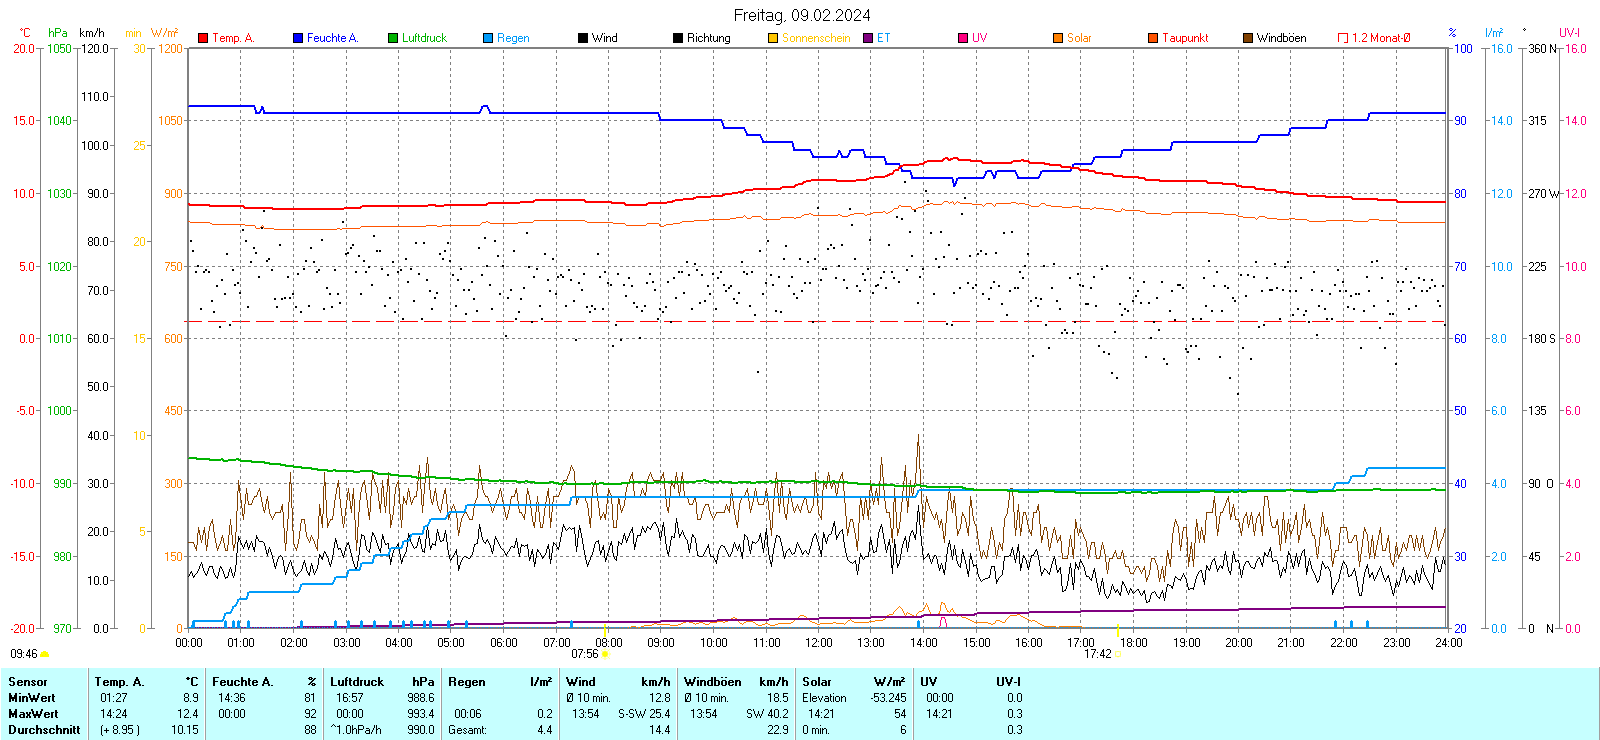Click the brown Windböen legend square
The image size is (1600, 740).
1248,38
